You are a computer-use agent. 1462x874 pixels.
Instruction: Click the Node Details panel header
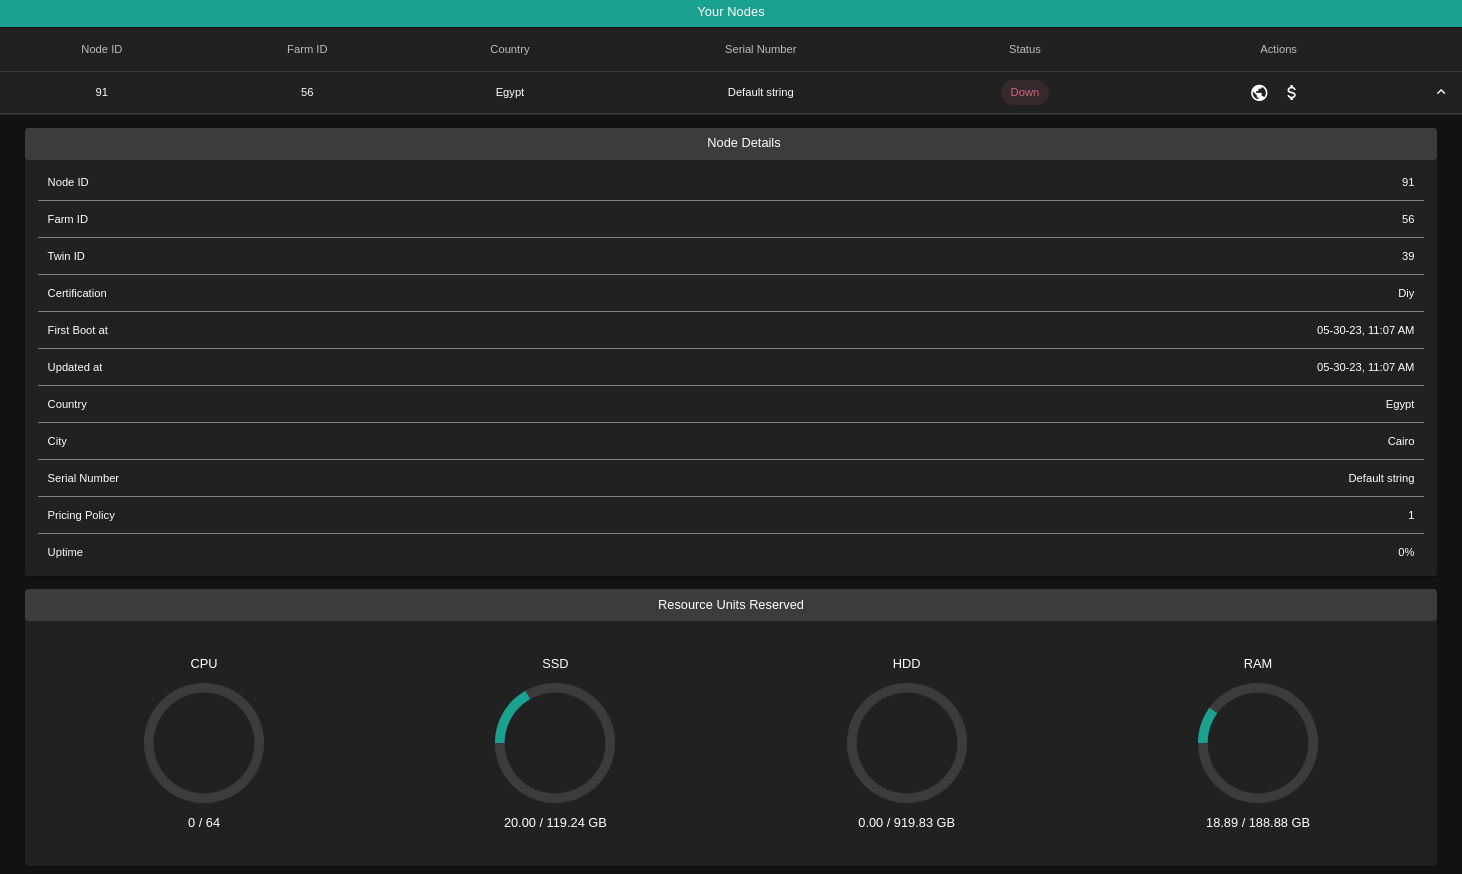(743, 143)
